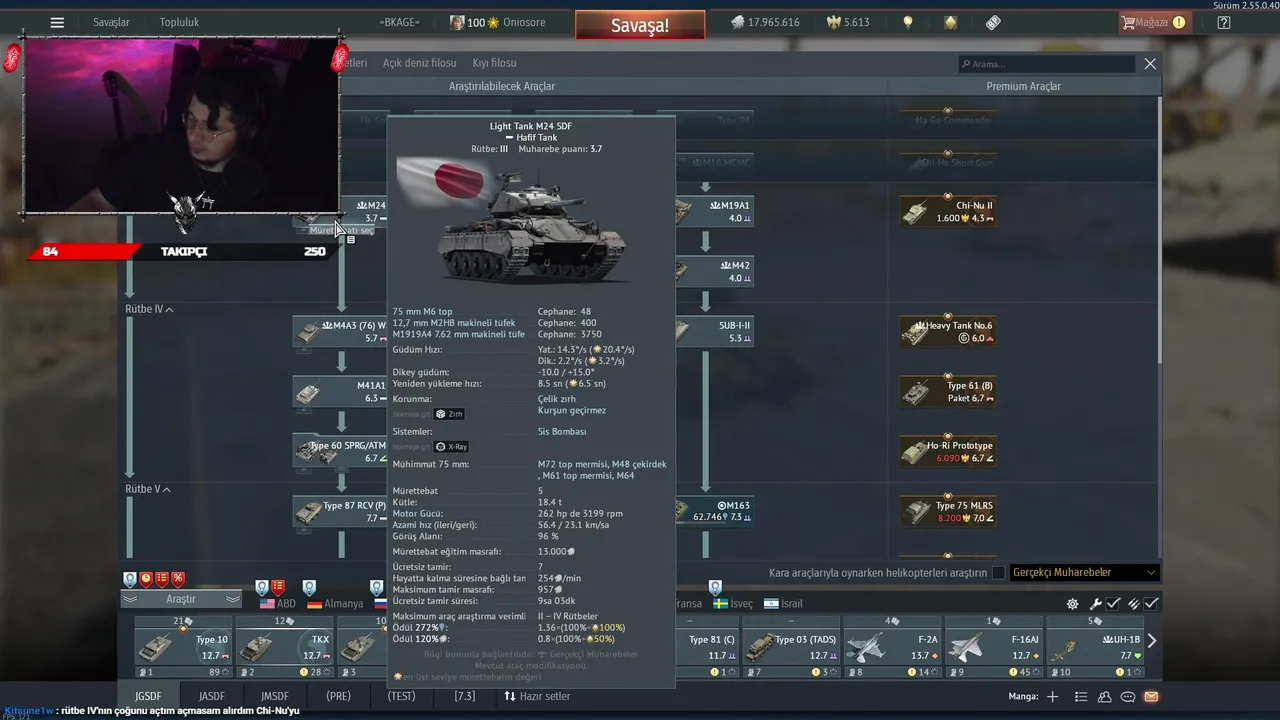This screenshot has height=720, width=1280.
Task: Select the Chi-Nu II premium vehicle
Action: (x=947, y=211)
